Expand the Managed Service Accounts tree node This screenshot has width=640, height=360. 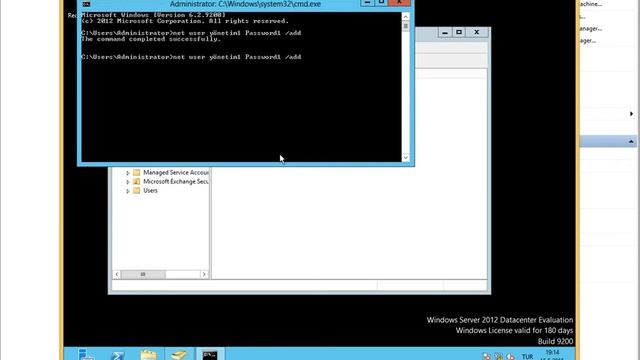pyautogui.click(x=128, y=173)
